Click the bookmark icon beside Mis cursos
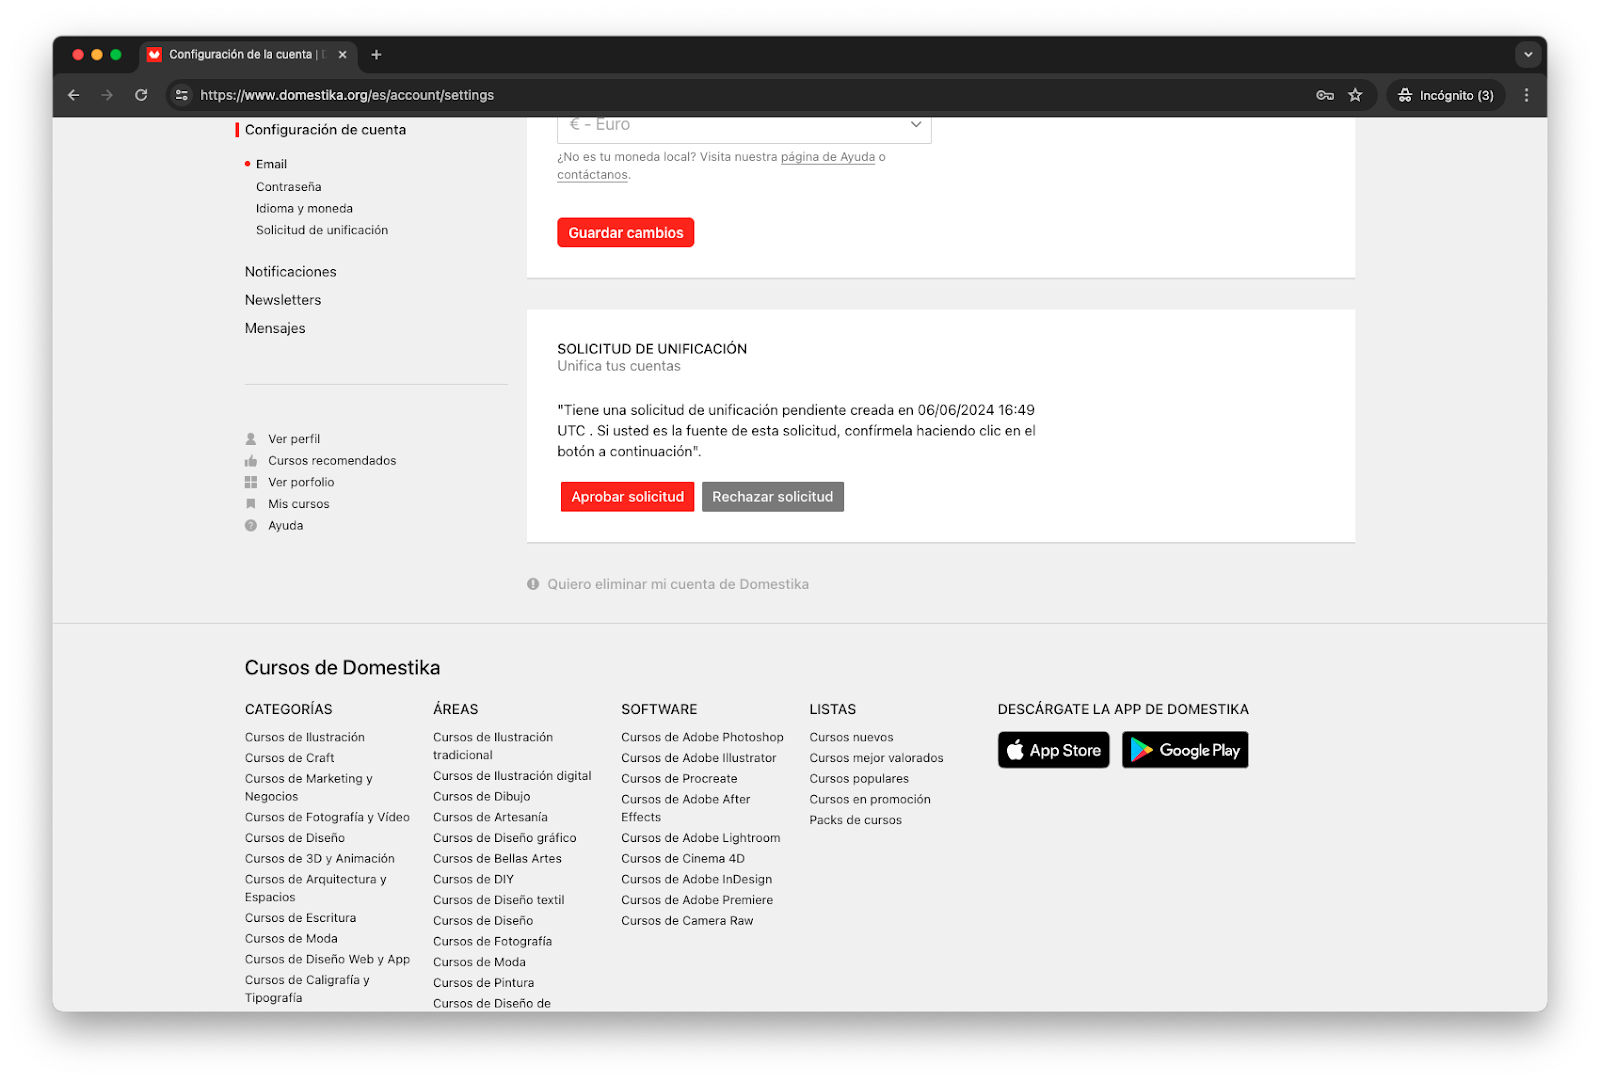Viewport: 1600px width, 1081px height. 251,504
